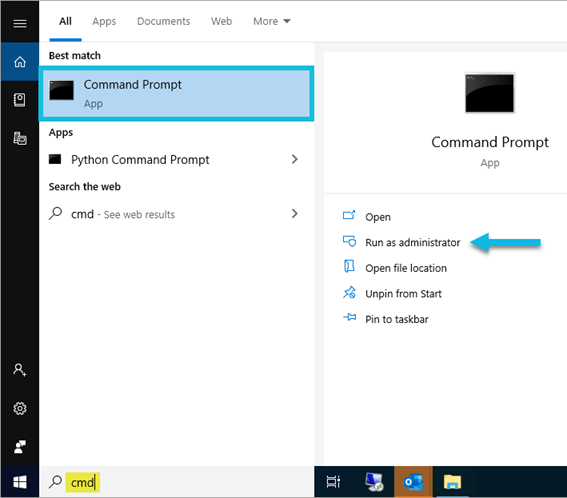
Task: Expand the More dropdown
Action: (x=272, y=21)
